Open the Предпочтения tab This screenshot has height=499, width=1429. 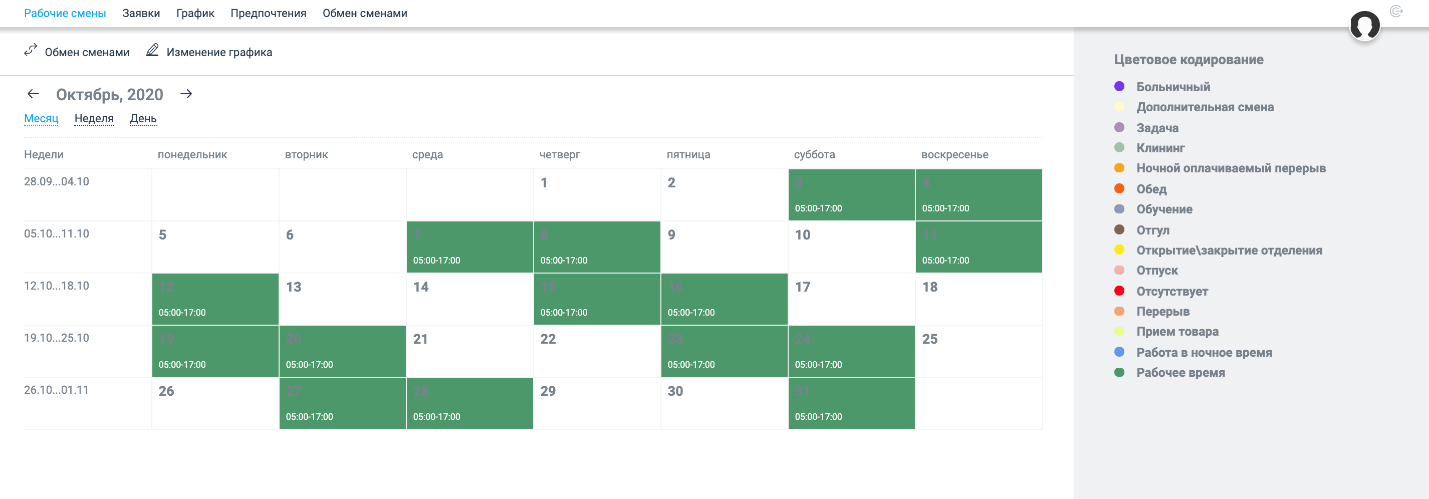(x=268, y=14)
